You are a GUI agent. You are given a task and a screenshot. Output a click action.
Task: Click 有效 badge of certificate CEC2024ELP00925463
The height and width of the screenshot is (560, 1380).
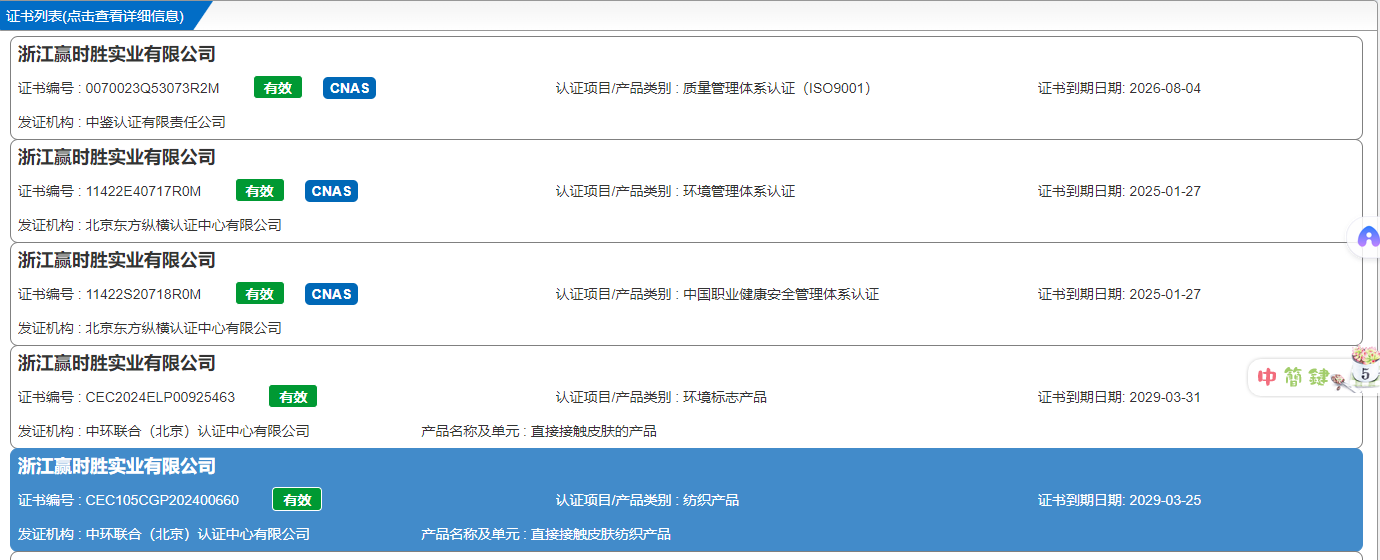click(x=293, y=397)
